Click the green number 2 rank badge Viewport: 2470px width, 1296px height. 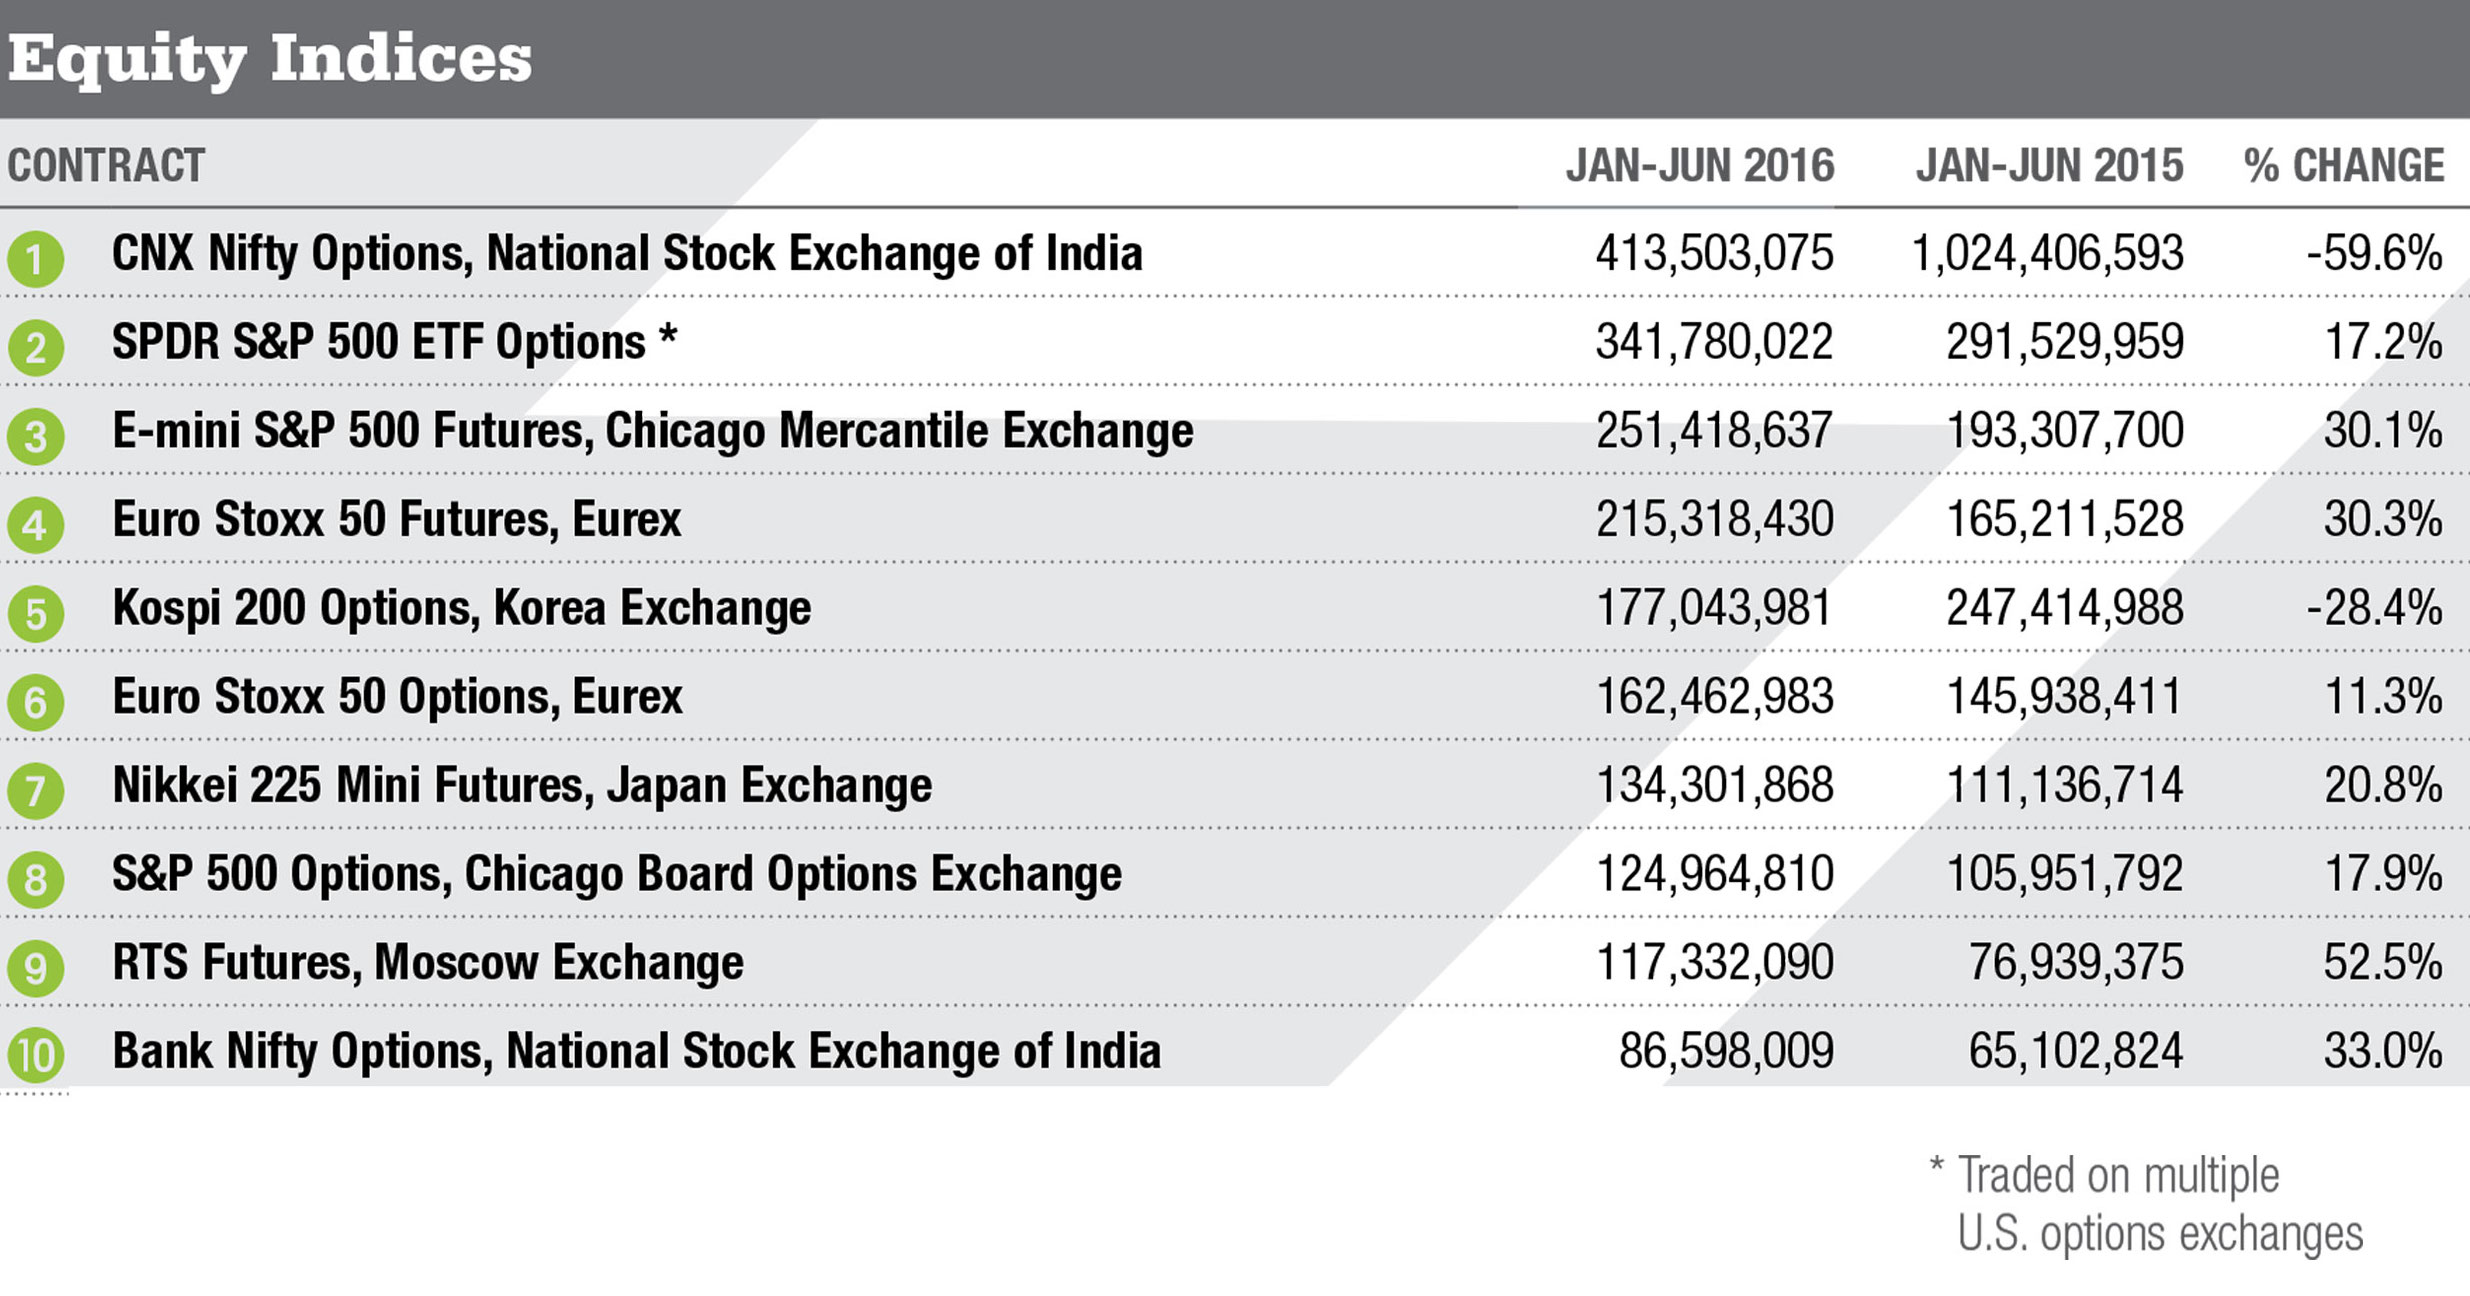click(x=36, y=347)
